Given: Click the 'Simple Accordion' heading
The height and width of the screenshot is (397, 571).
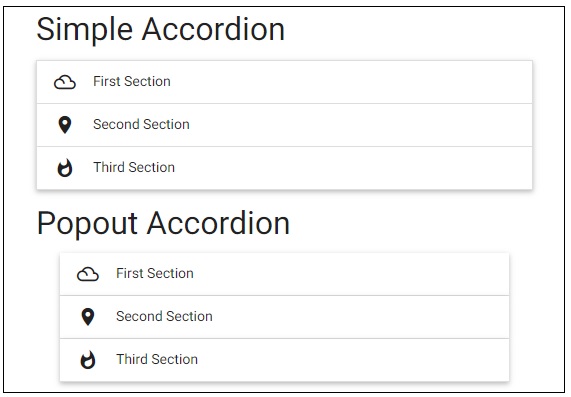Looking at the screenshot, I should pyautogui.click(x=161, y=30).
